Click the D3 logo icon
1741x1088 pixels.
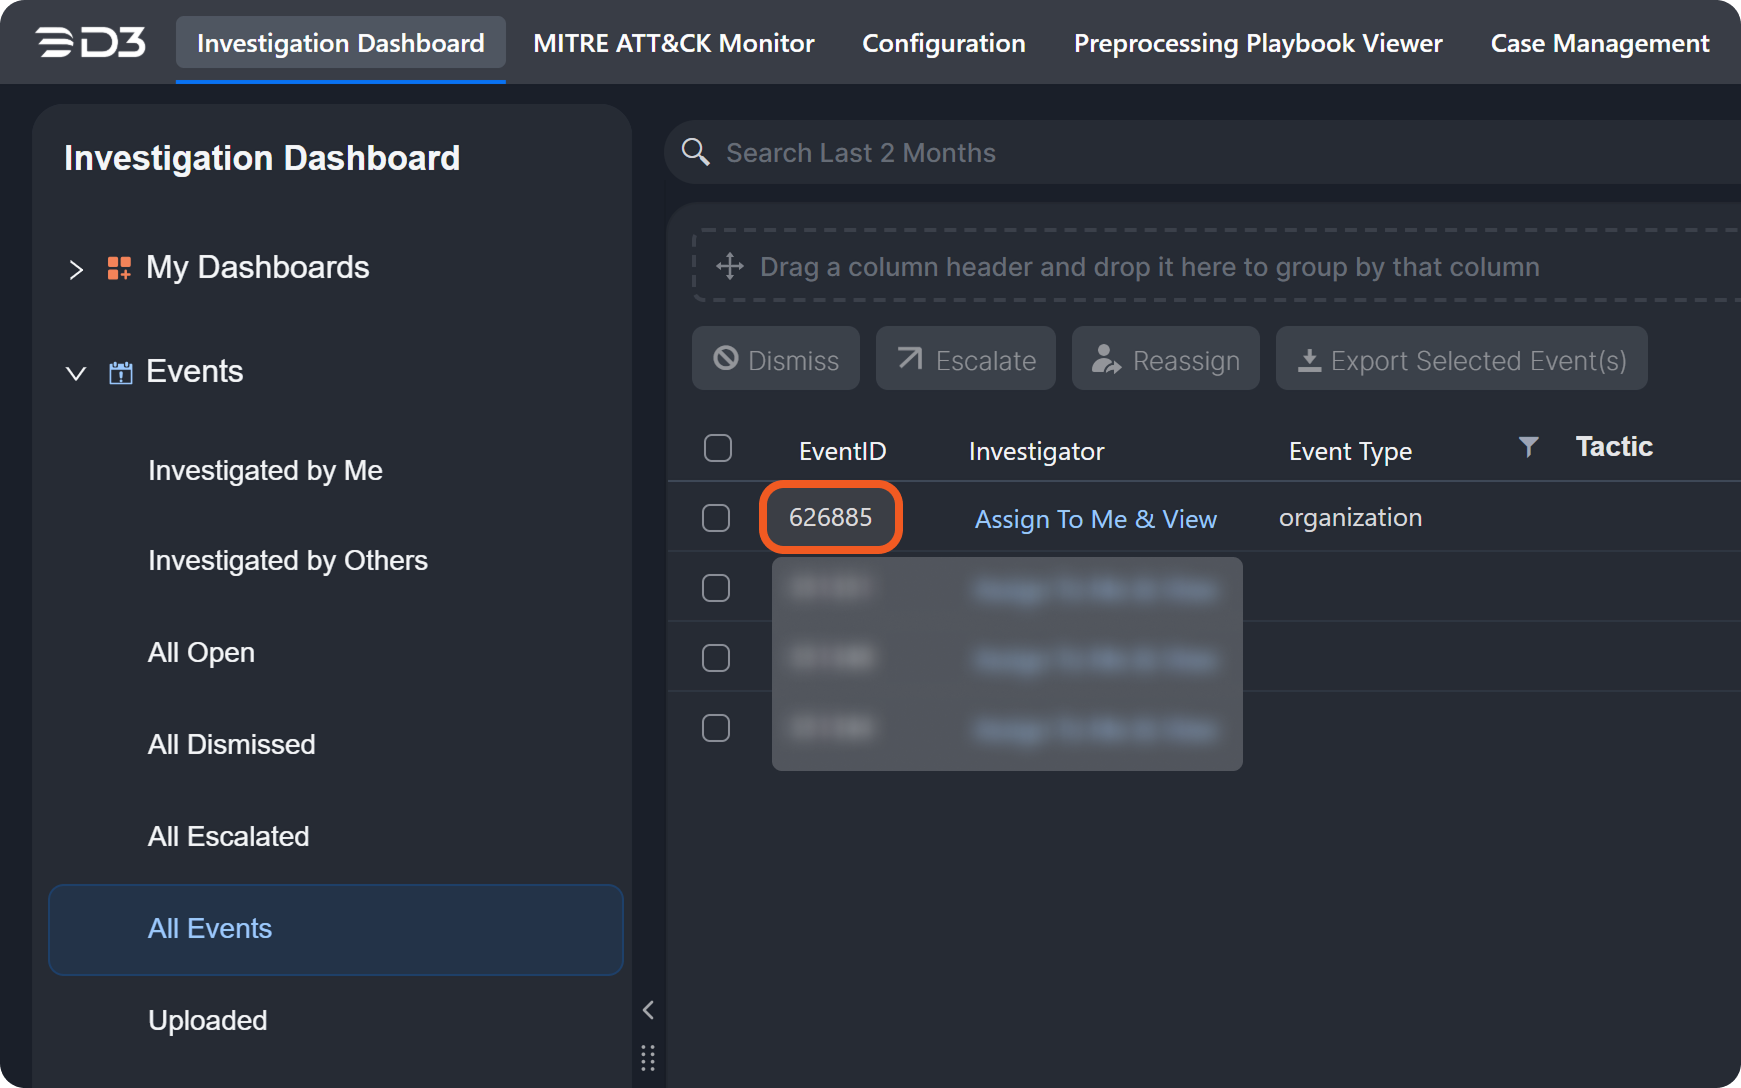[x=90, y=43]
